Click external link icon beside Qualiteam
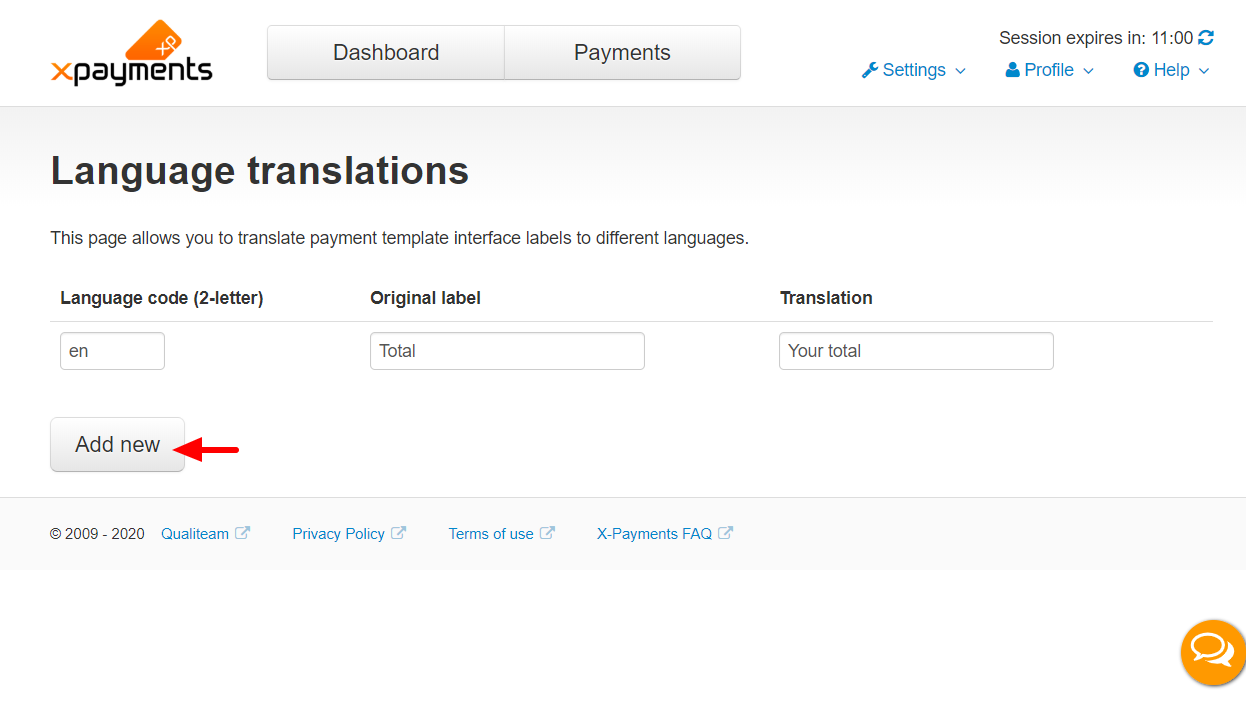The image size is (1246, 702). pyautogui.click(x=242, y=533)
